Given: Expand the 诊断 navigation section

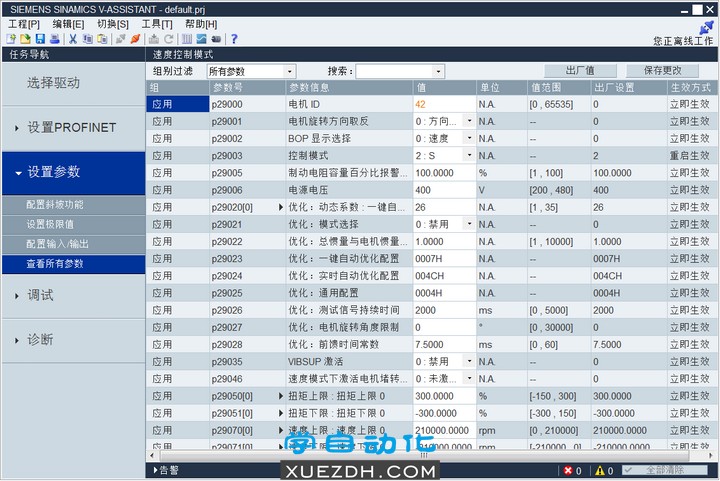Looking at the screenshot, I should pos(73,340).
